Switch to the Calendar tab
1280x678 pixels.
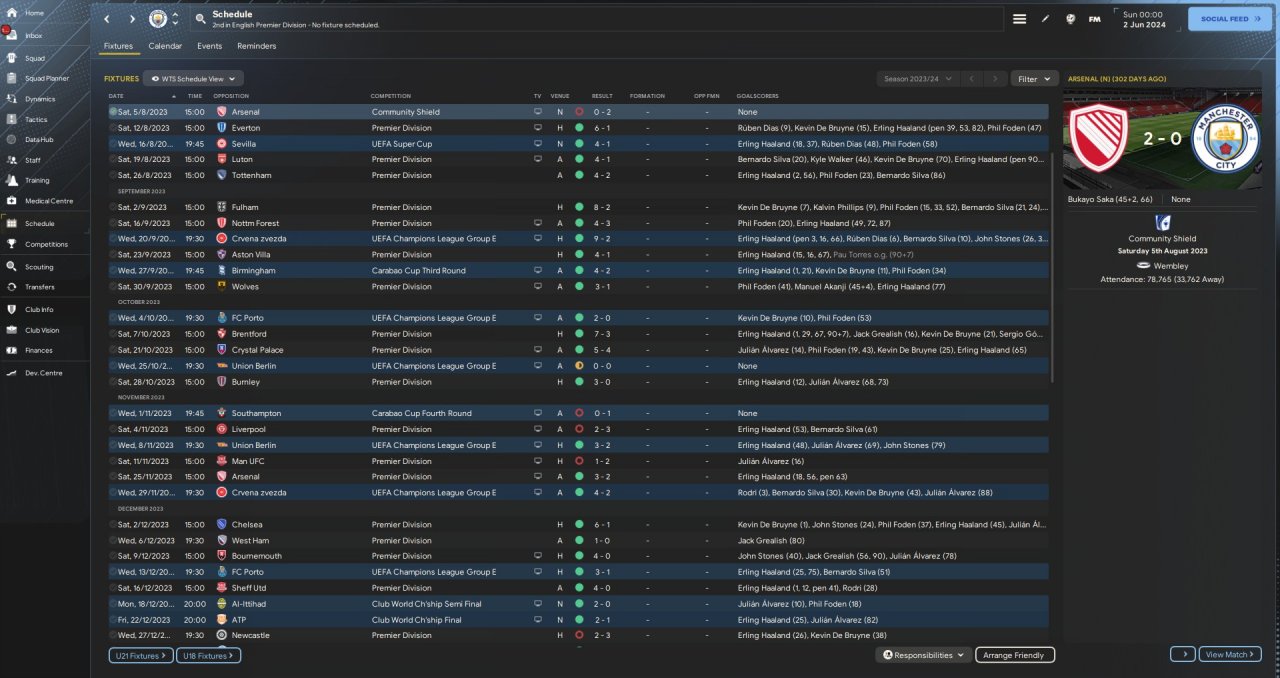[165, 46]
